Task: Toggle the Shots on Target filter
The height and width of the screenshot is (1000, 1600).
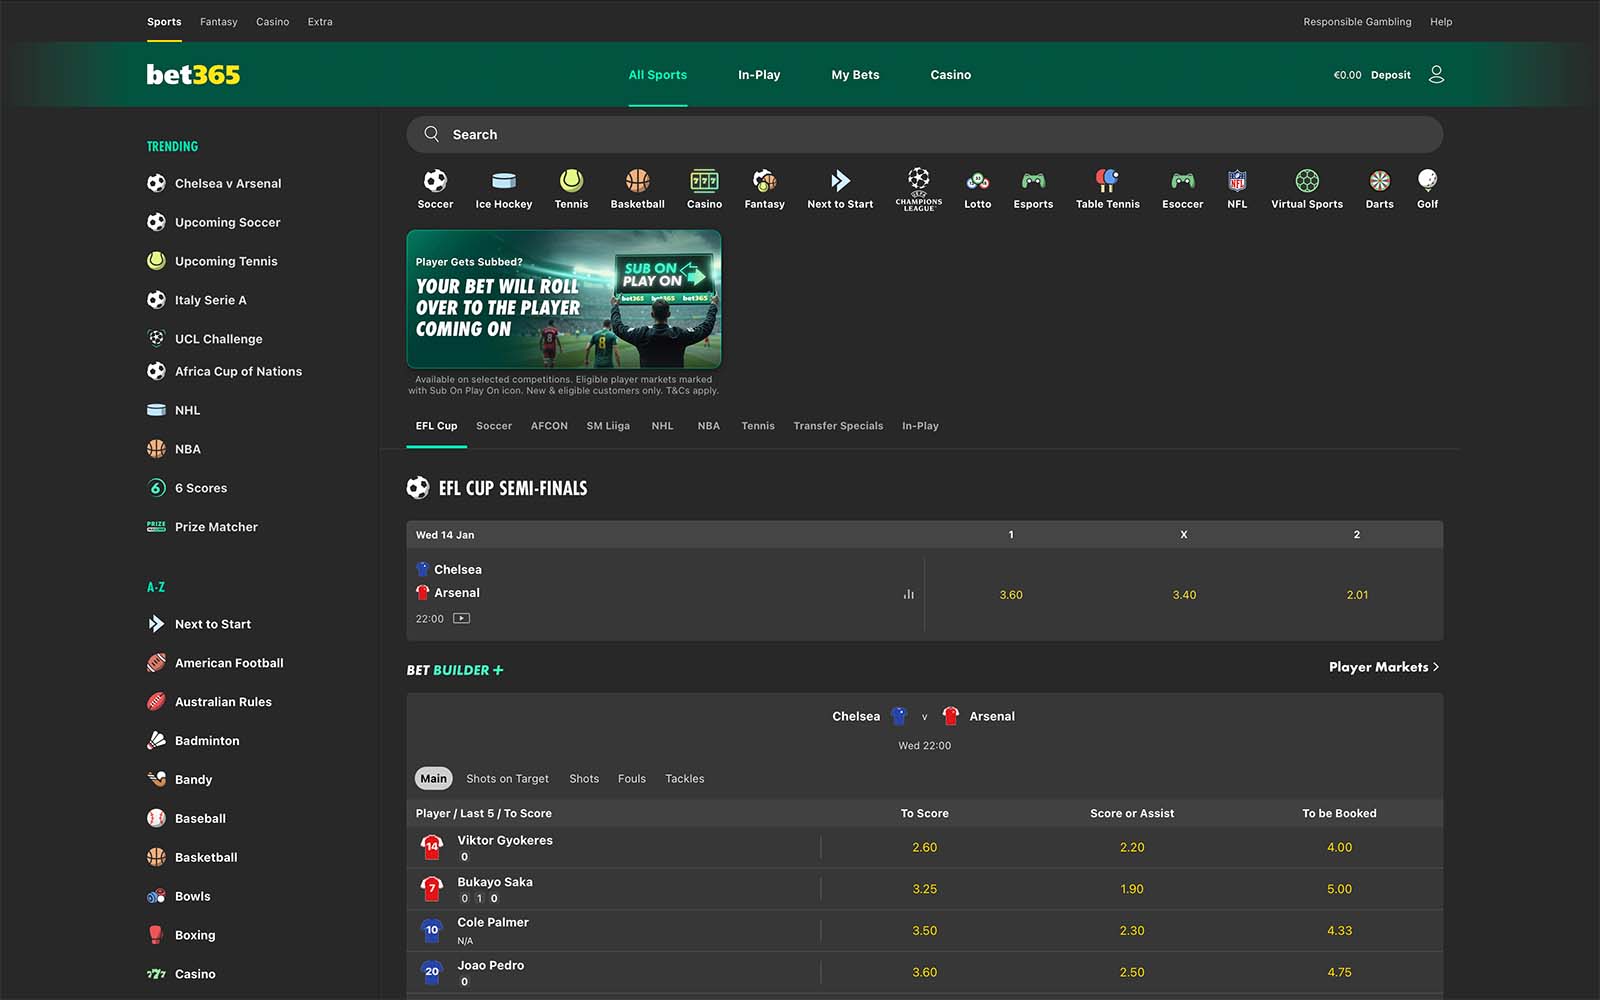Action: (507, 779)
